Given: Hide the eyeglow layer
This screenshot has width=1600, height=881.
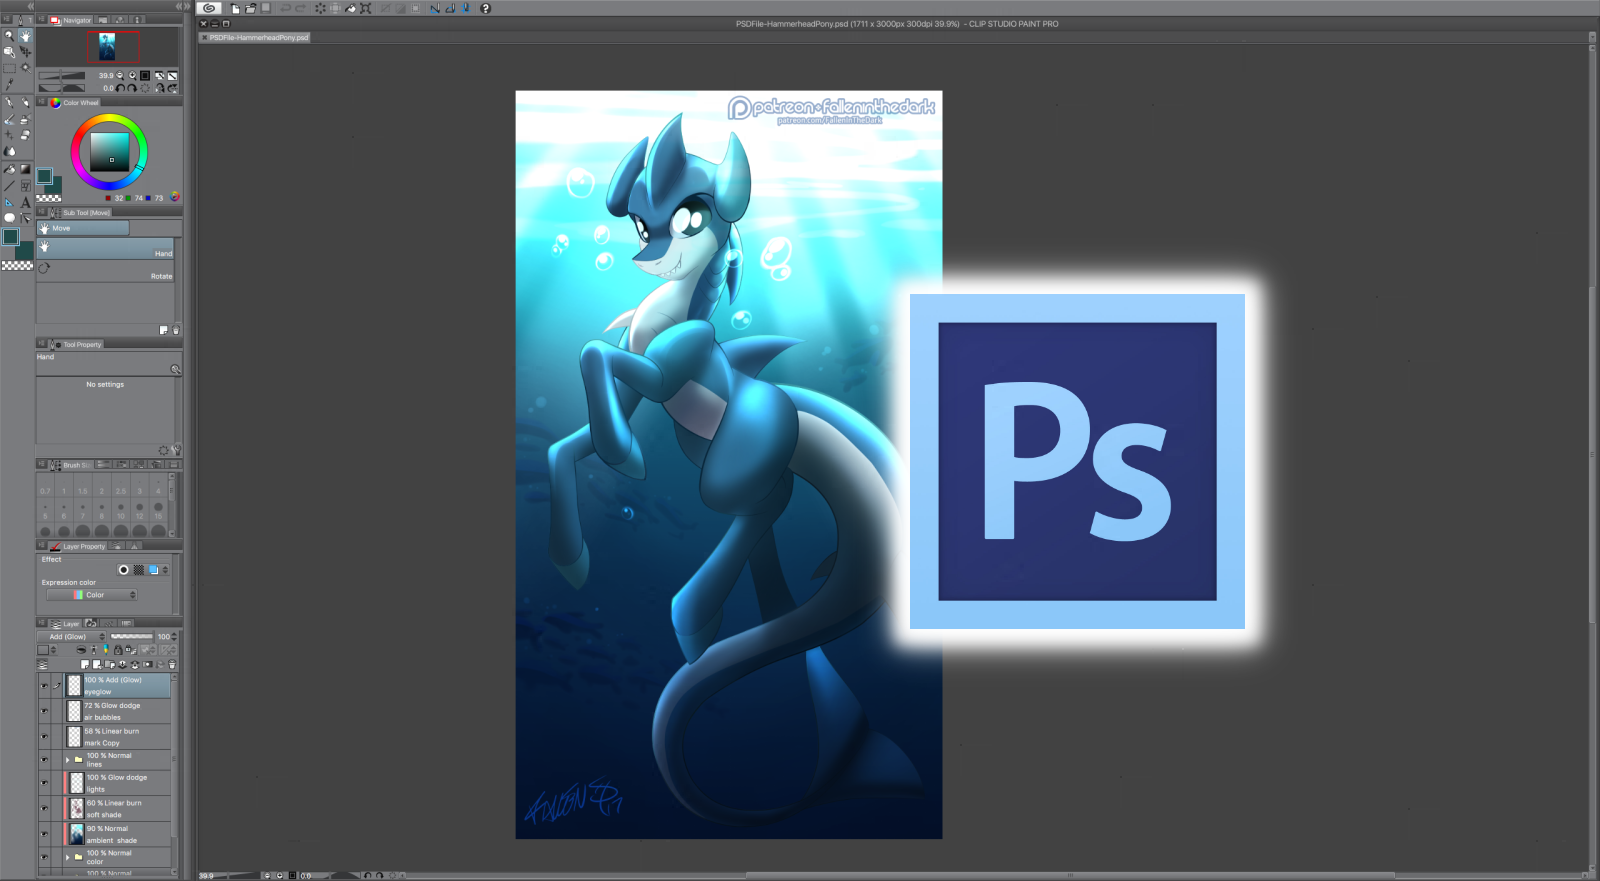Looking at the screenshot, I should point(44,686).
